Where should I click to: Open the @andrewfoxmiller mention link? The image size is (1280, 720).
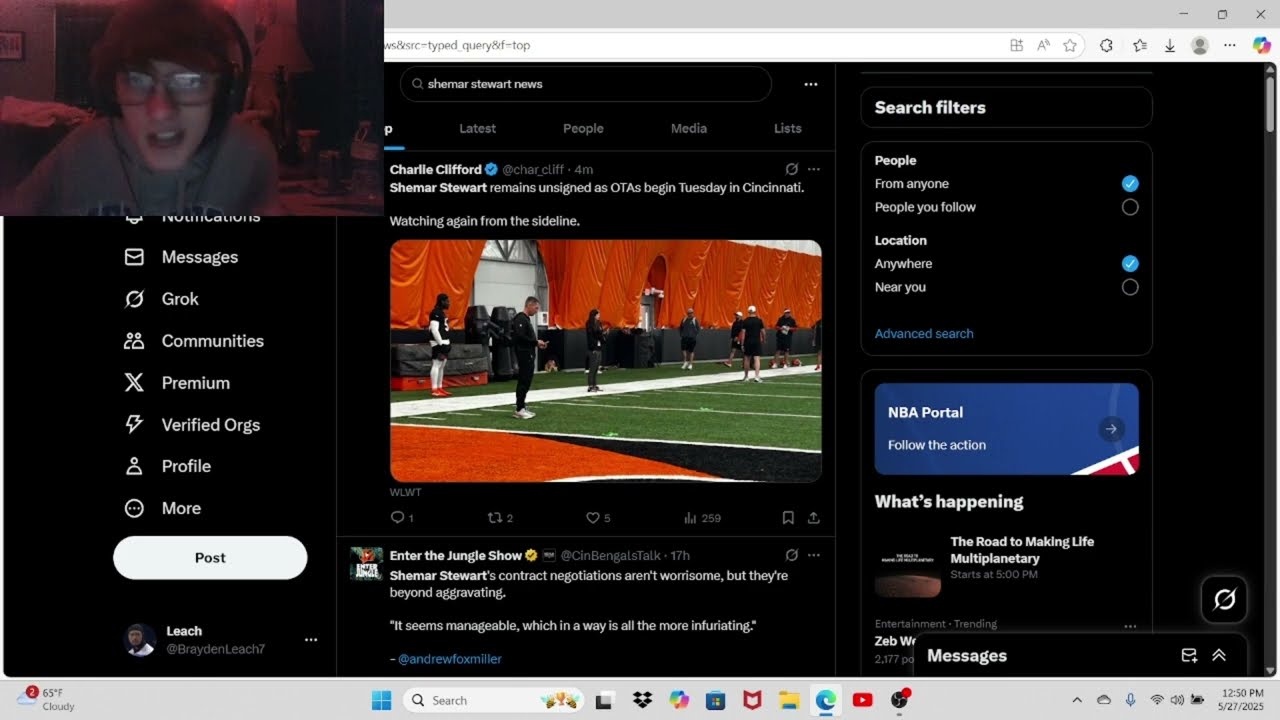click(450, 659)
